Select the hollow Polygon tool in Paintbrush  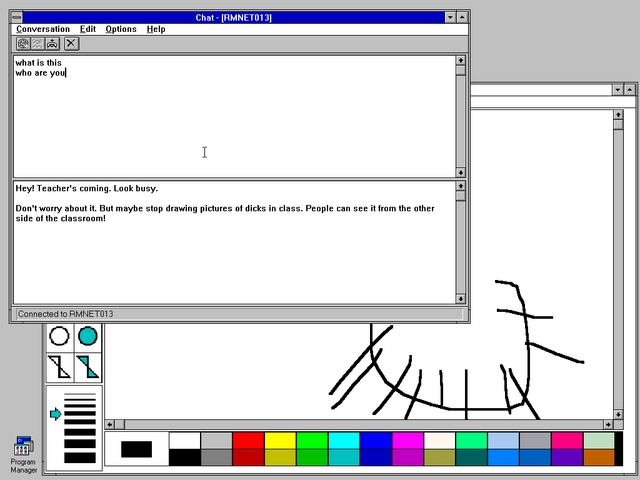pos(60,367)
